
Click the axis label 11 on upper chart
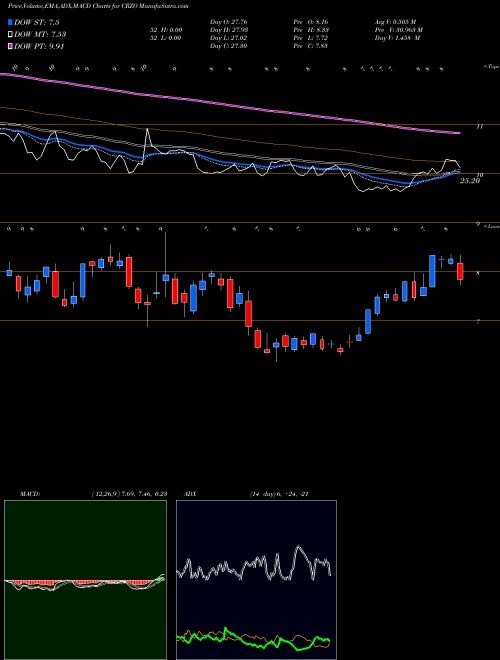pos(480,126)
